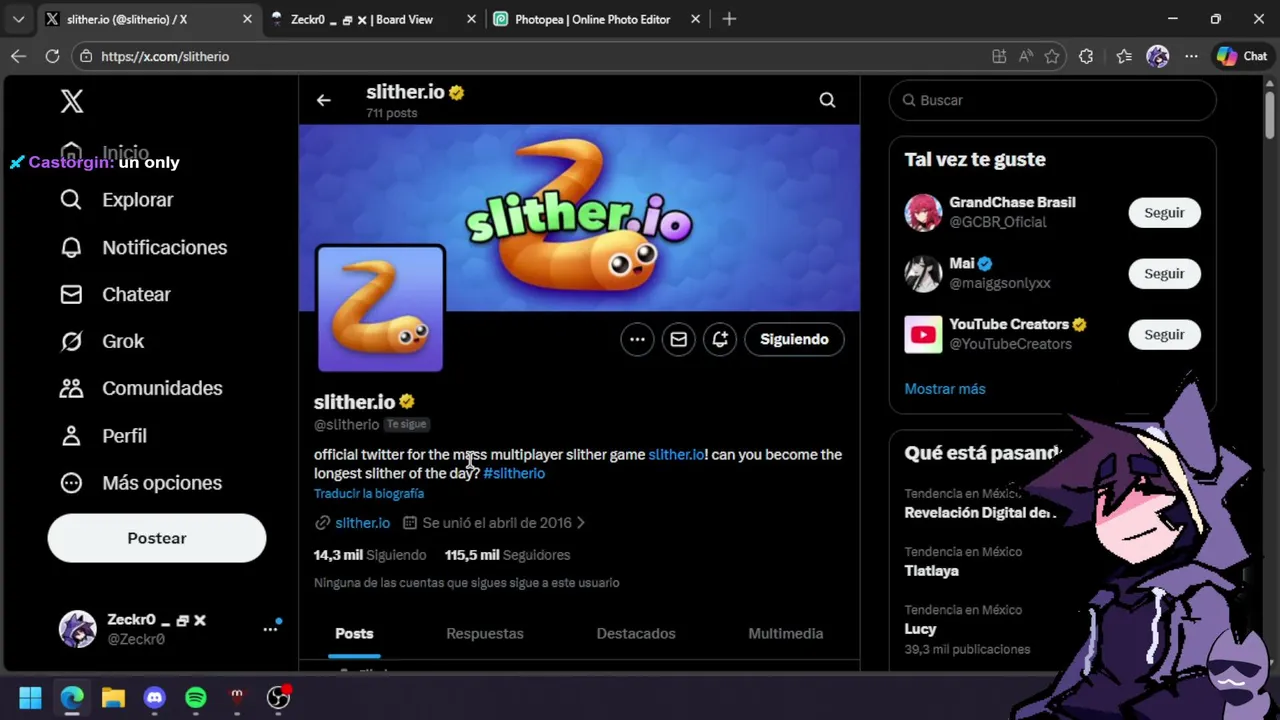Image resolution: width=1280 pixels, height=720 pixels.
Task: Toggle the Siguiendo follow button
Action: click(794, 339)
